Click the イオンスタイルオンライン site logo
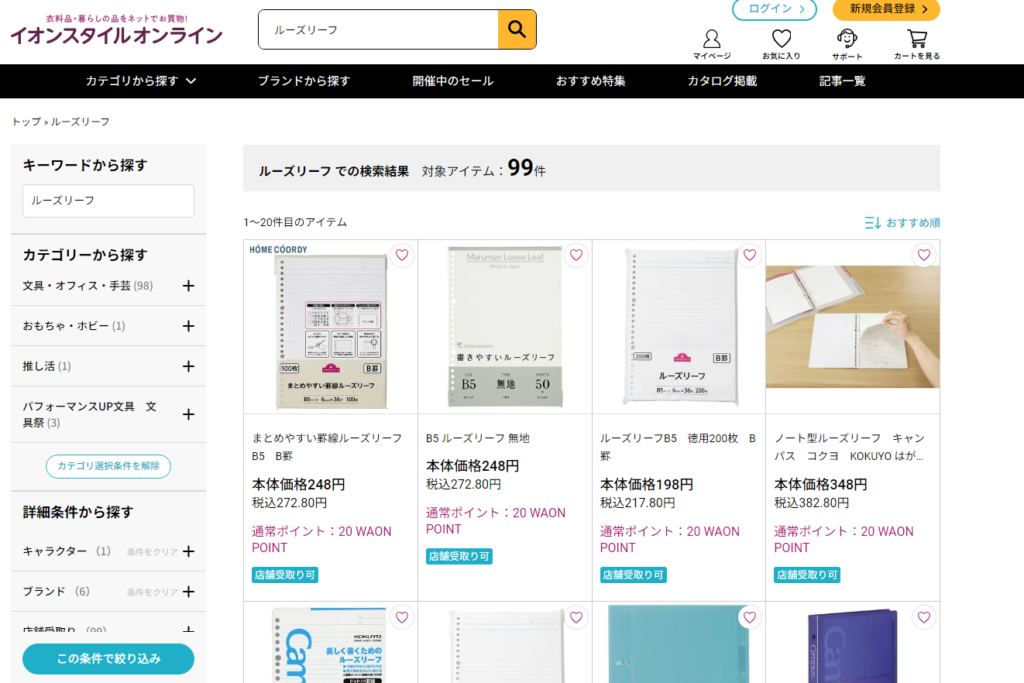 (x=116, y=30)
